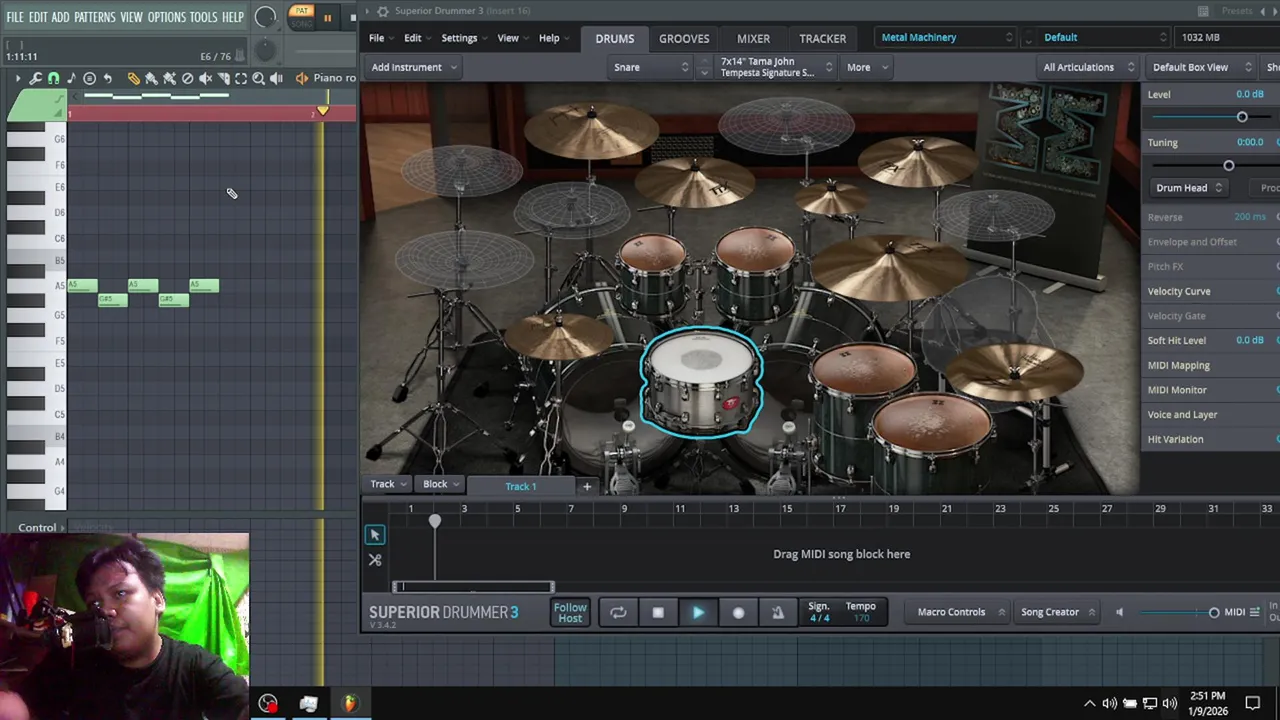Click the Windows notification center icon
This screenshot has height=720, width=1280.
(x=1253, y=703)
